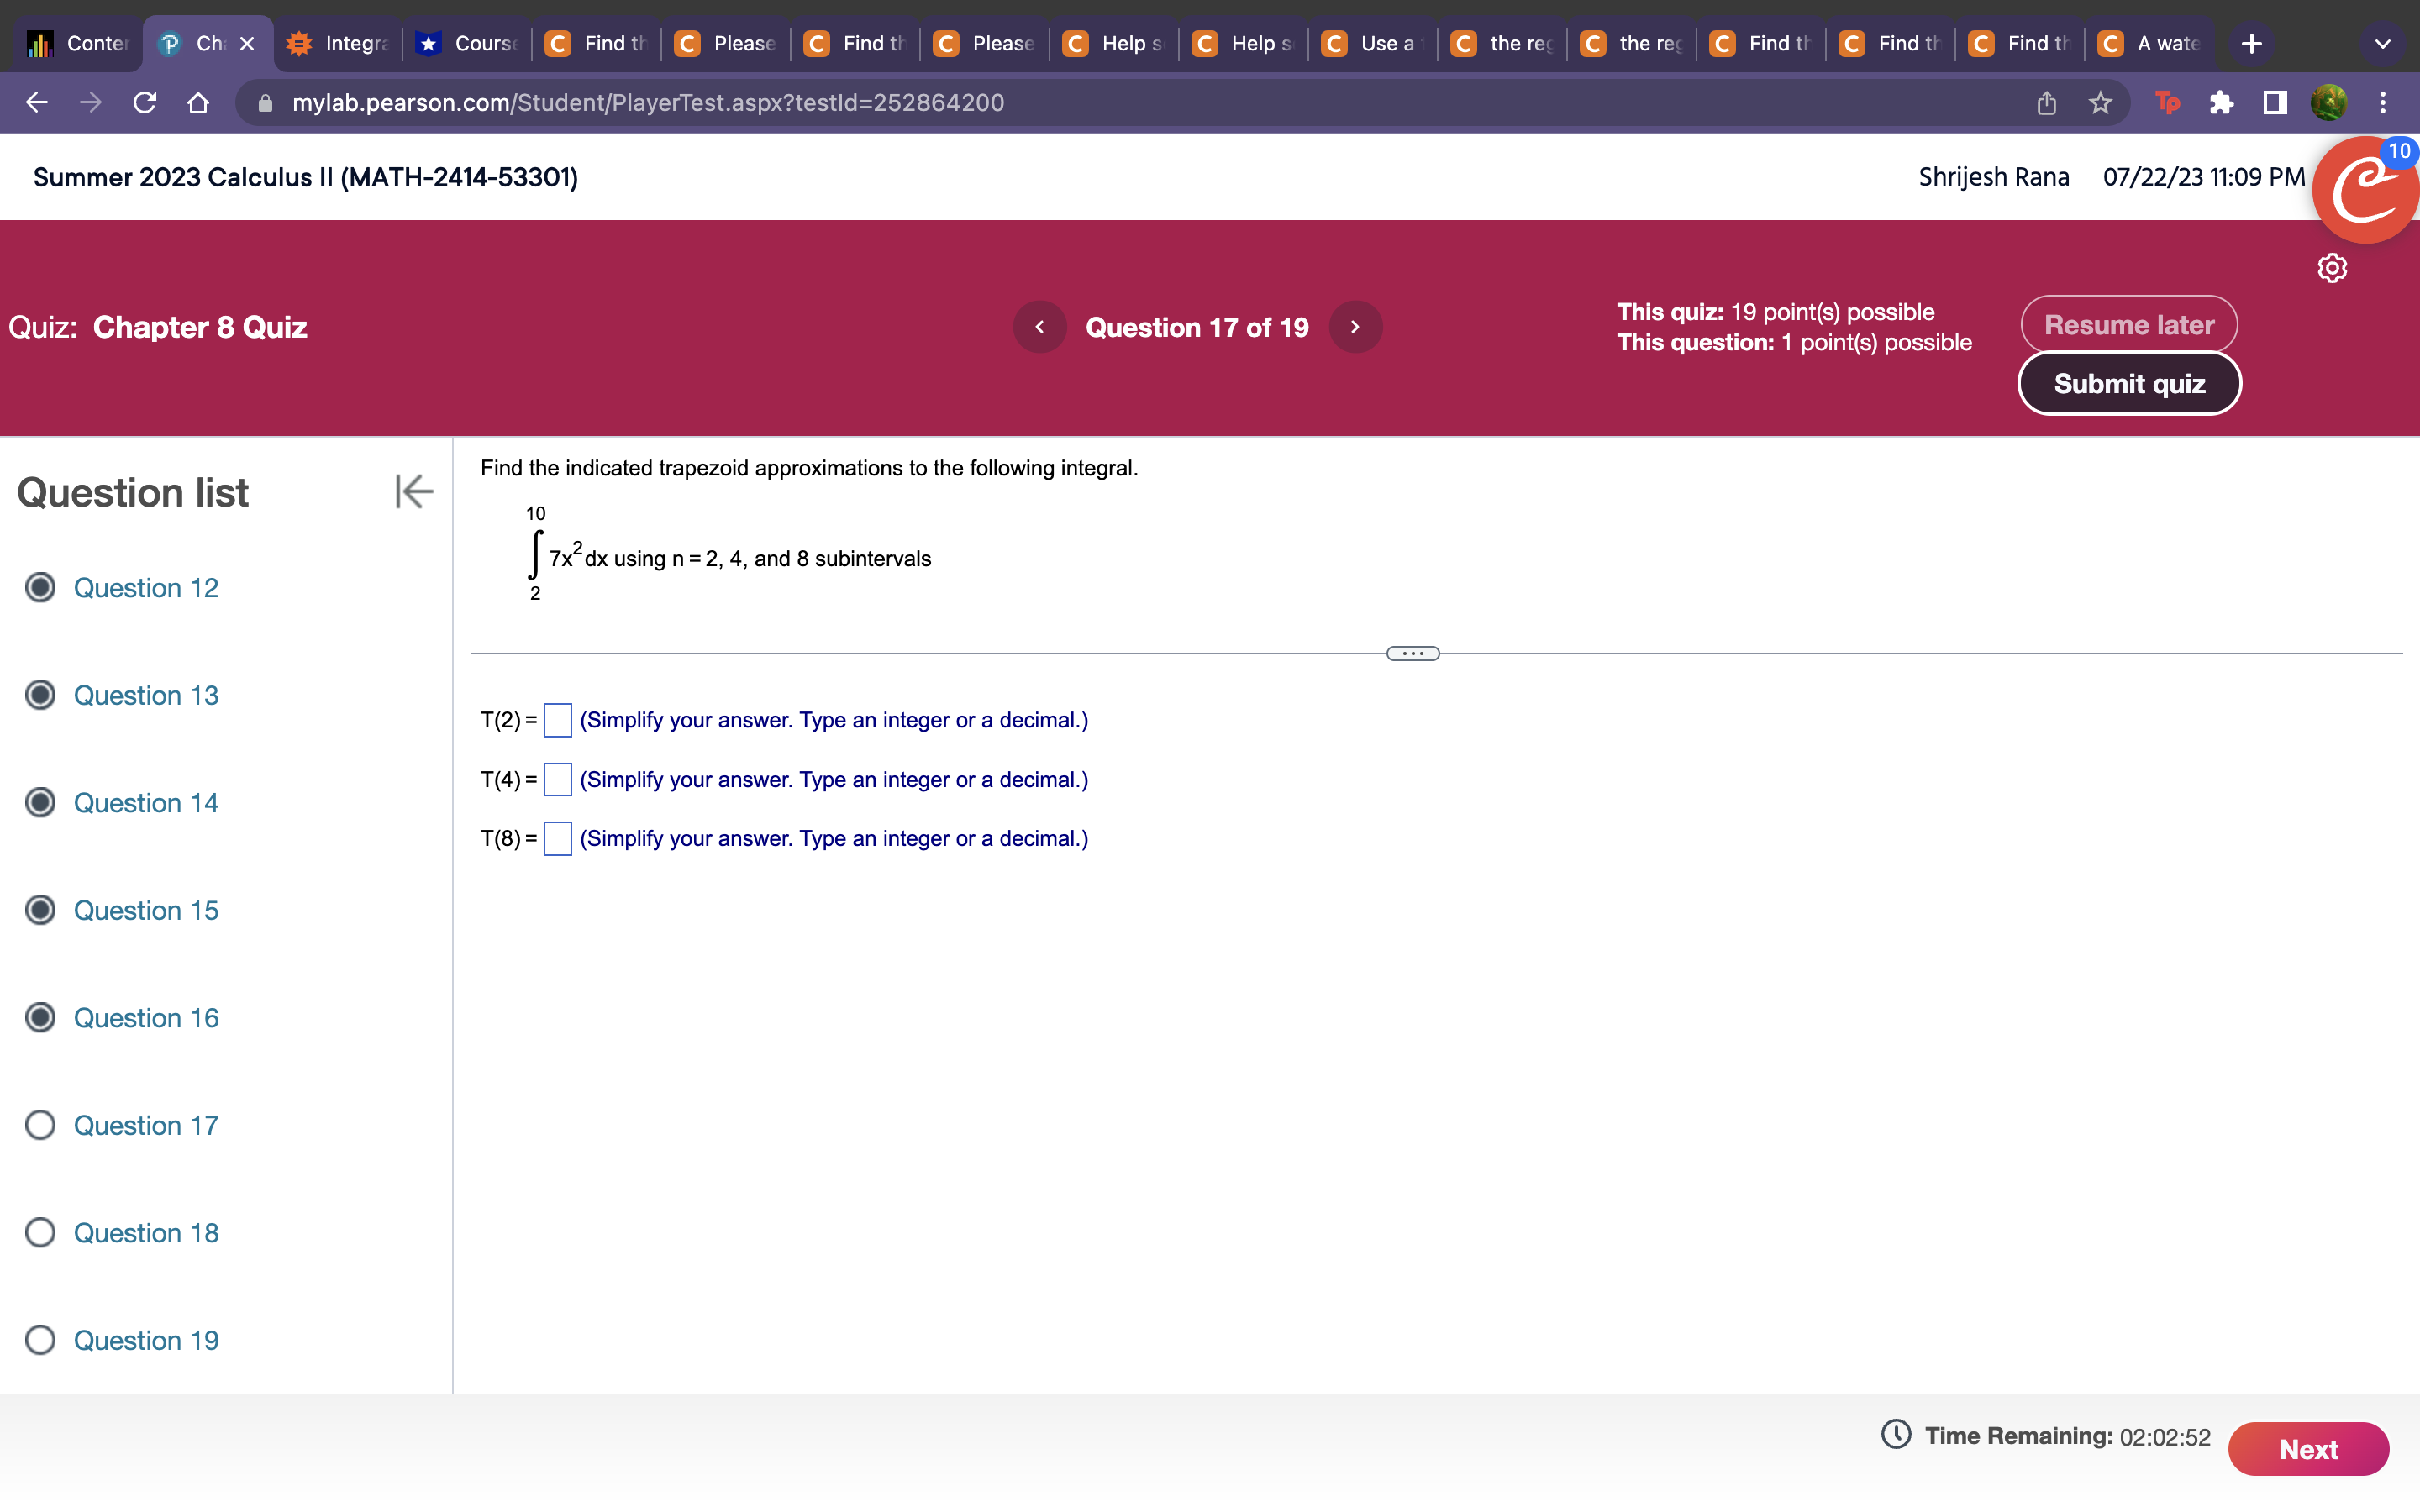2420x1512 pixels.
Task: Open the browser Extensions puzzle icon
Action: [x=2221, y=103]
